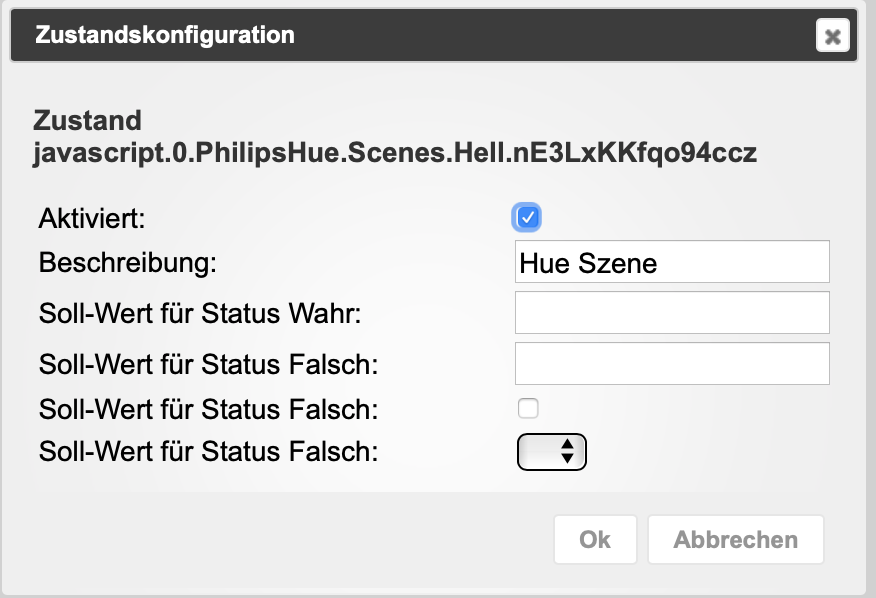Confirm the dialog with the Ok button

(x=595, y=540)
